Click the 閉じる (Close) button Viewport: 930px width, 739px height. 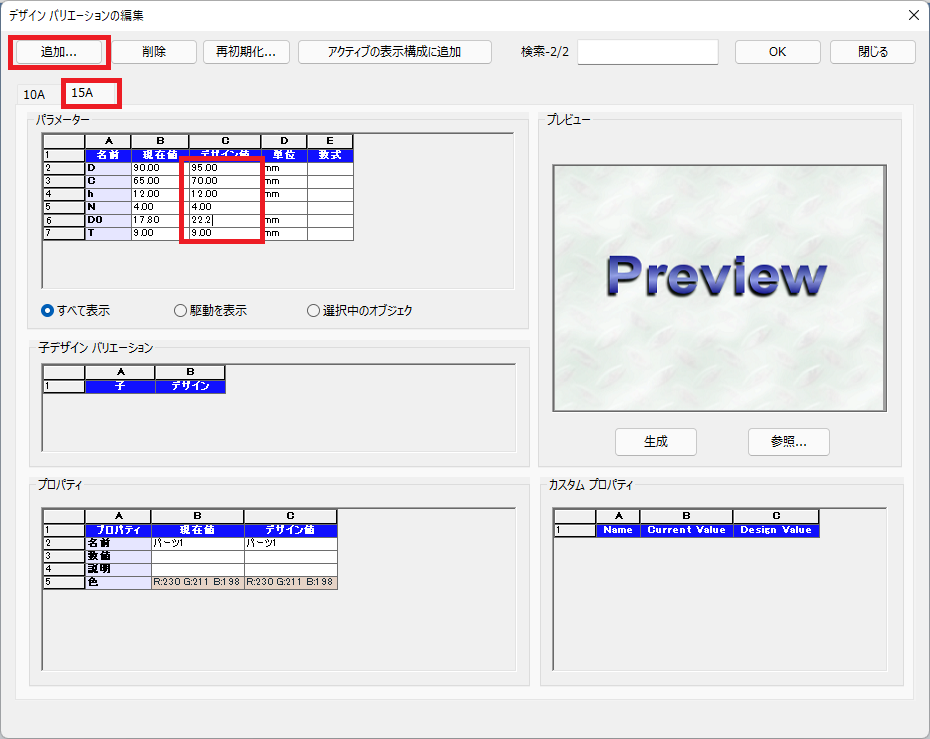(x=872, y=52)
